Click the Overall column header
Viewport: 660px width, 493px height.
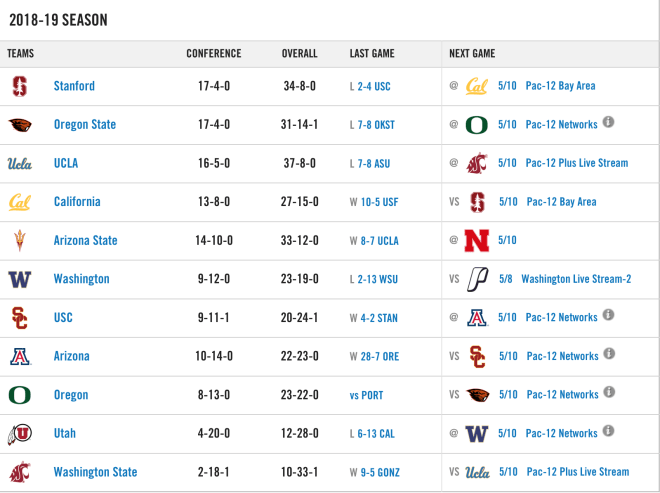[x=299, y=53]
